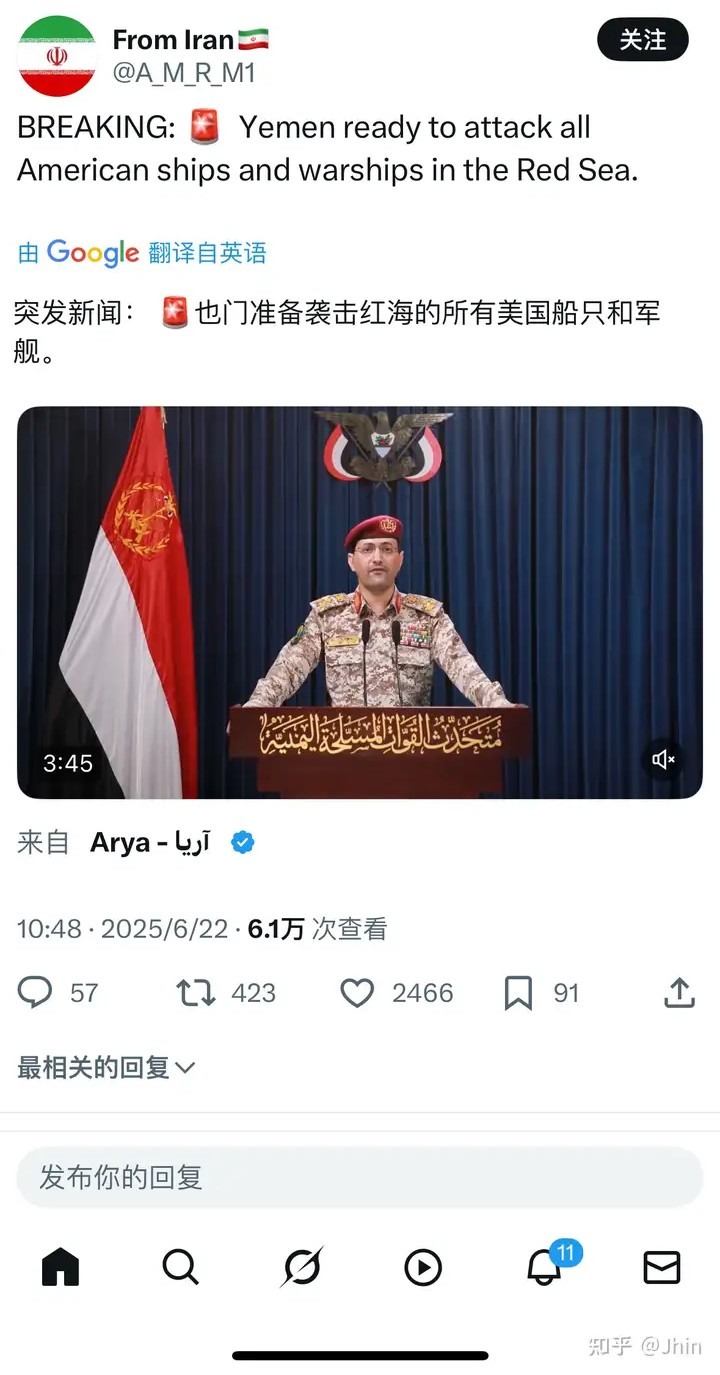Toggle follow with 关注 button

643,40
